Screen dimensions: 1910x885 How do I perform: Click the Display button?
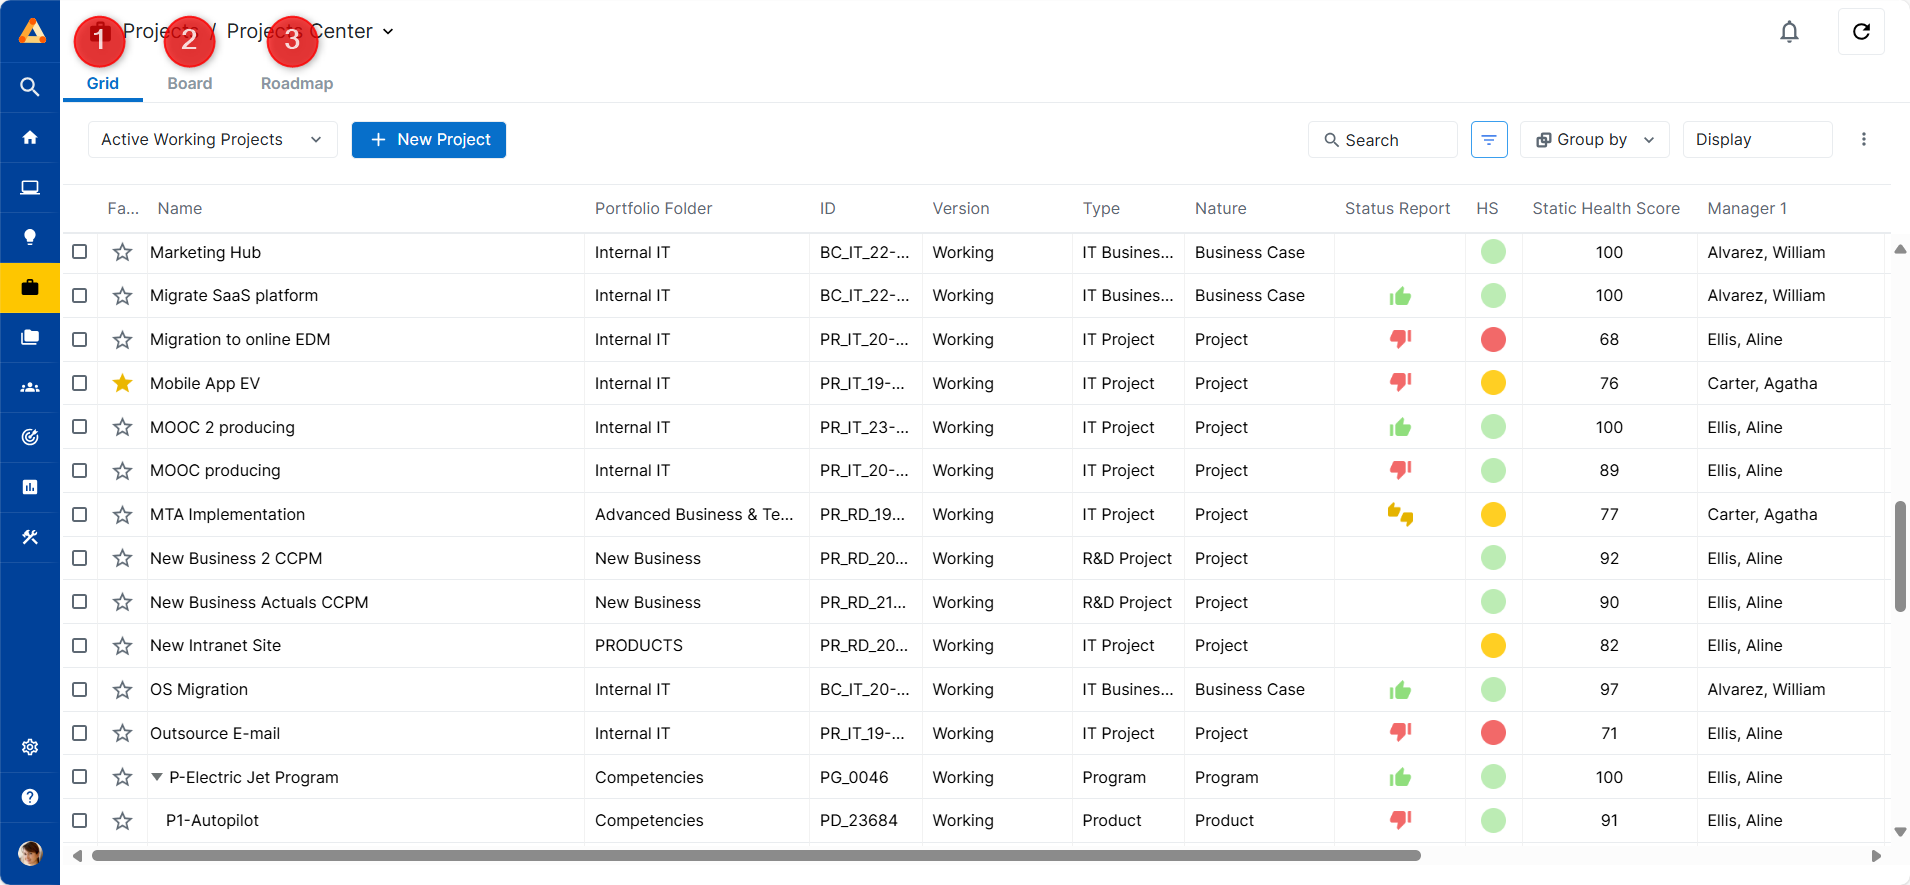[1756, 140]
